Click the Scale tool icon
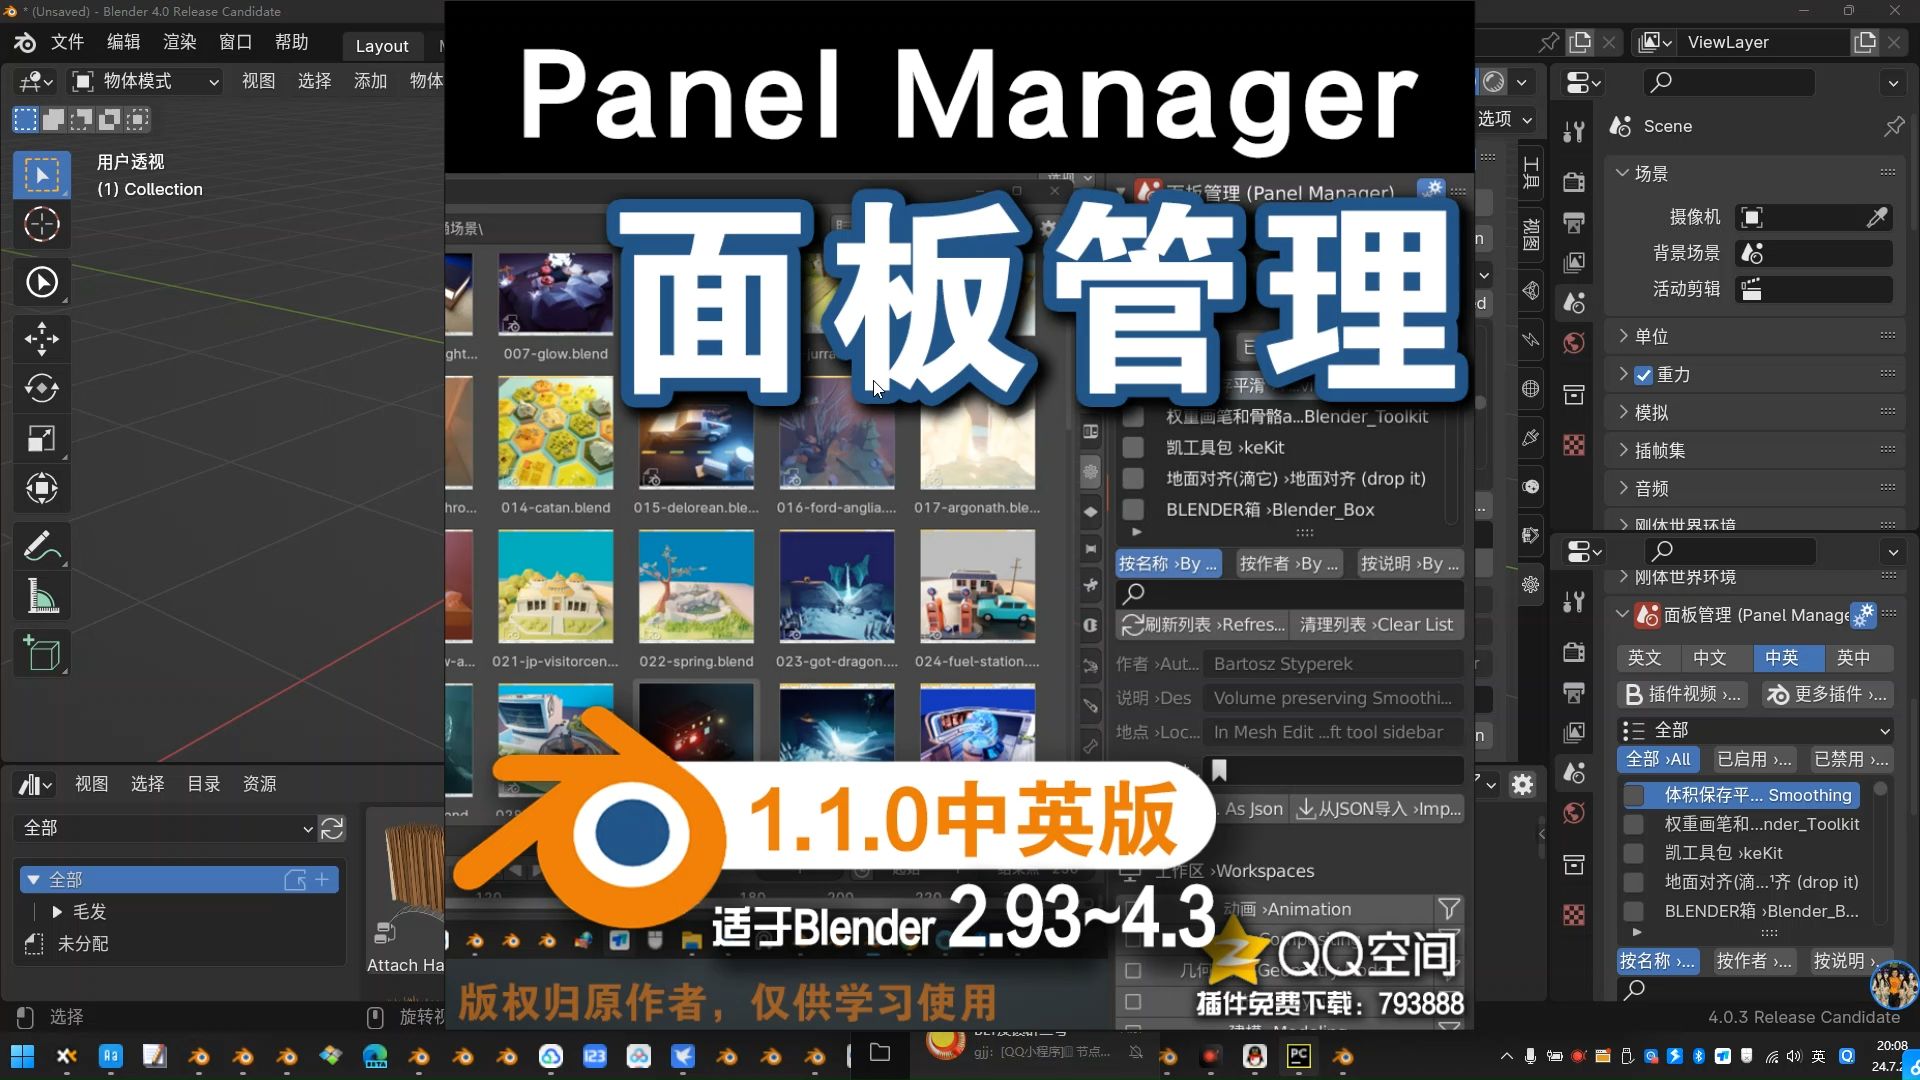The width and height of the screenshot is (1920, 1080). click(42, 442)
